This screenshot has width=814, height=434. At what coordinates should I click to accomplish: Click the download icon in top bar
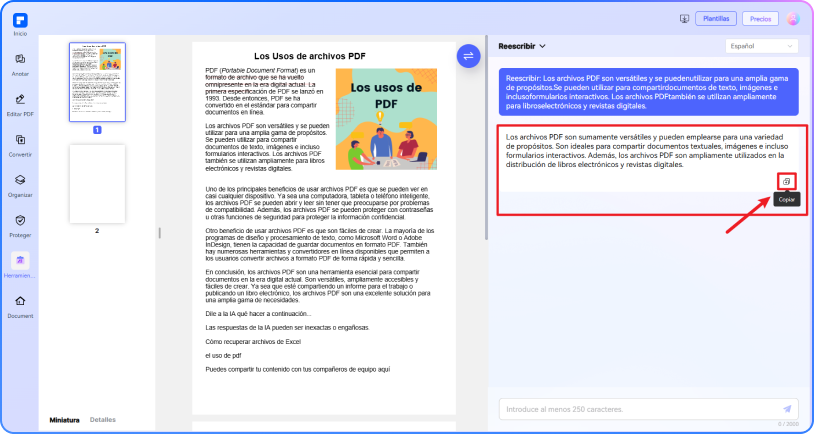[684, 19]
